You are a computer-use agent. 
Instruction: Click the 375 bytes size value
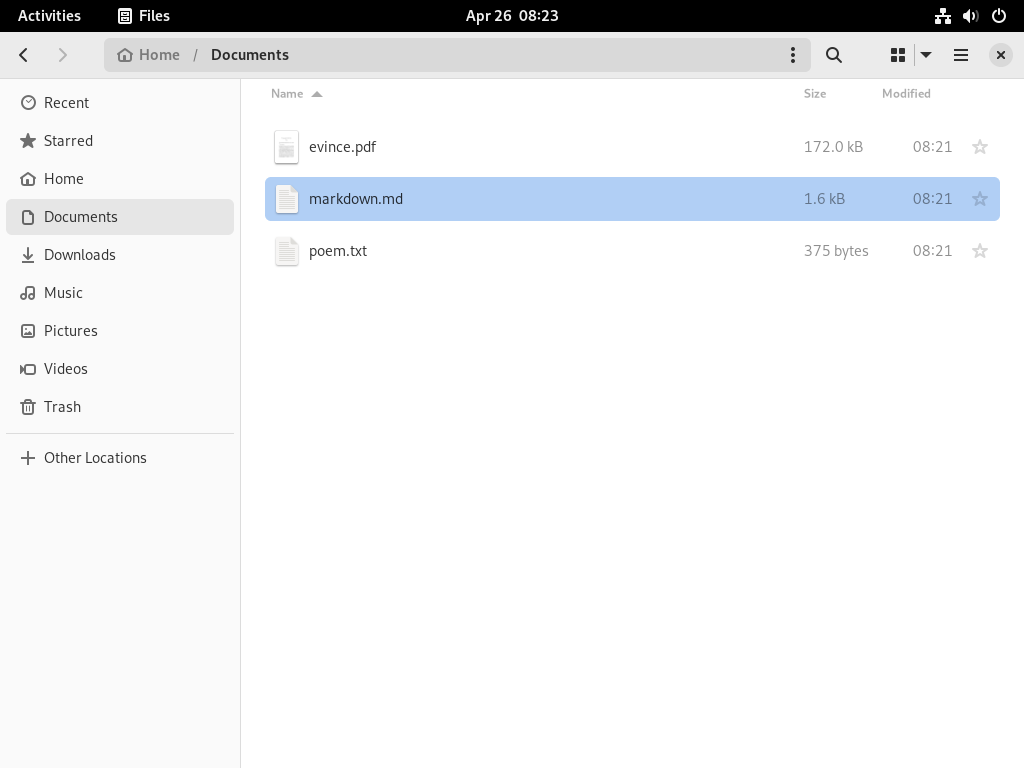(x=836, y=251)
